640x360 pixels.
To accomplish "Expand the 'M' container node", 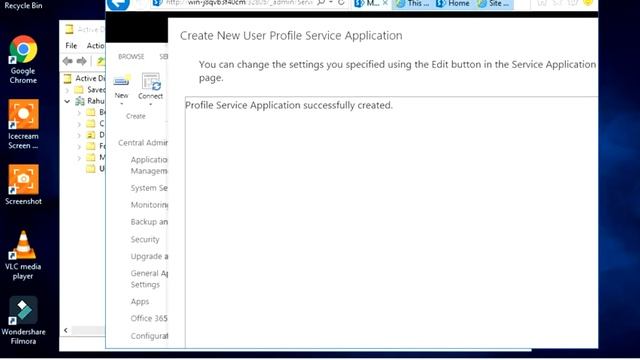I will (79, 158).
